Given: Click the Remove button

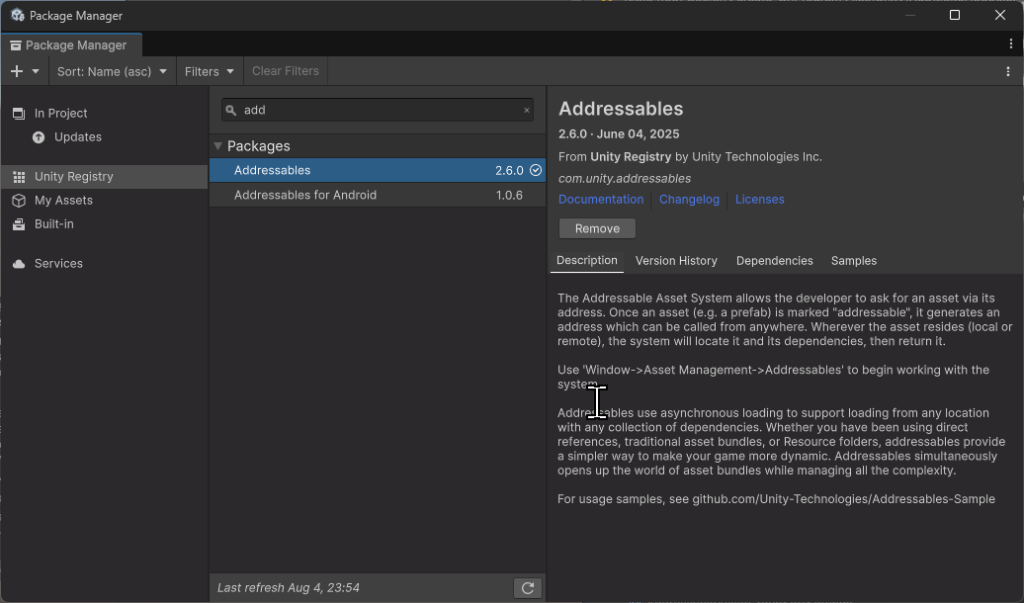Looking at the screenshot, I should coord(597,229).
